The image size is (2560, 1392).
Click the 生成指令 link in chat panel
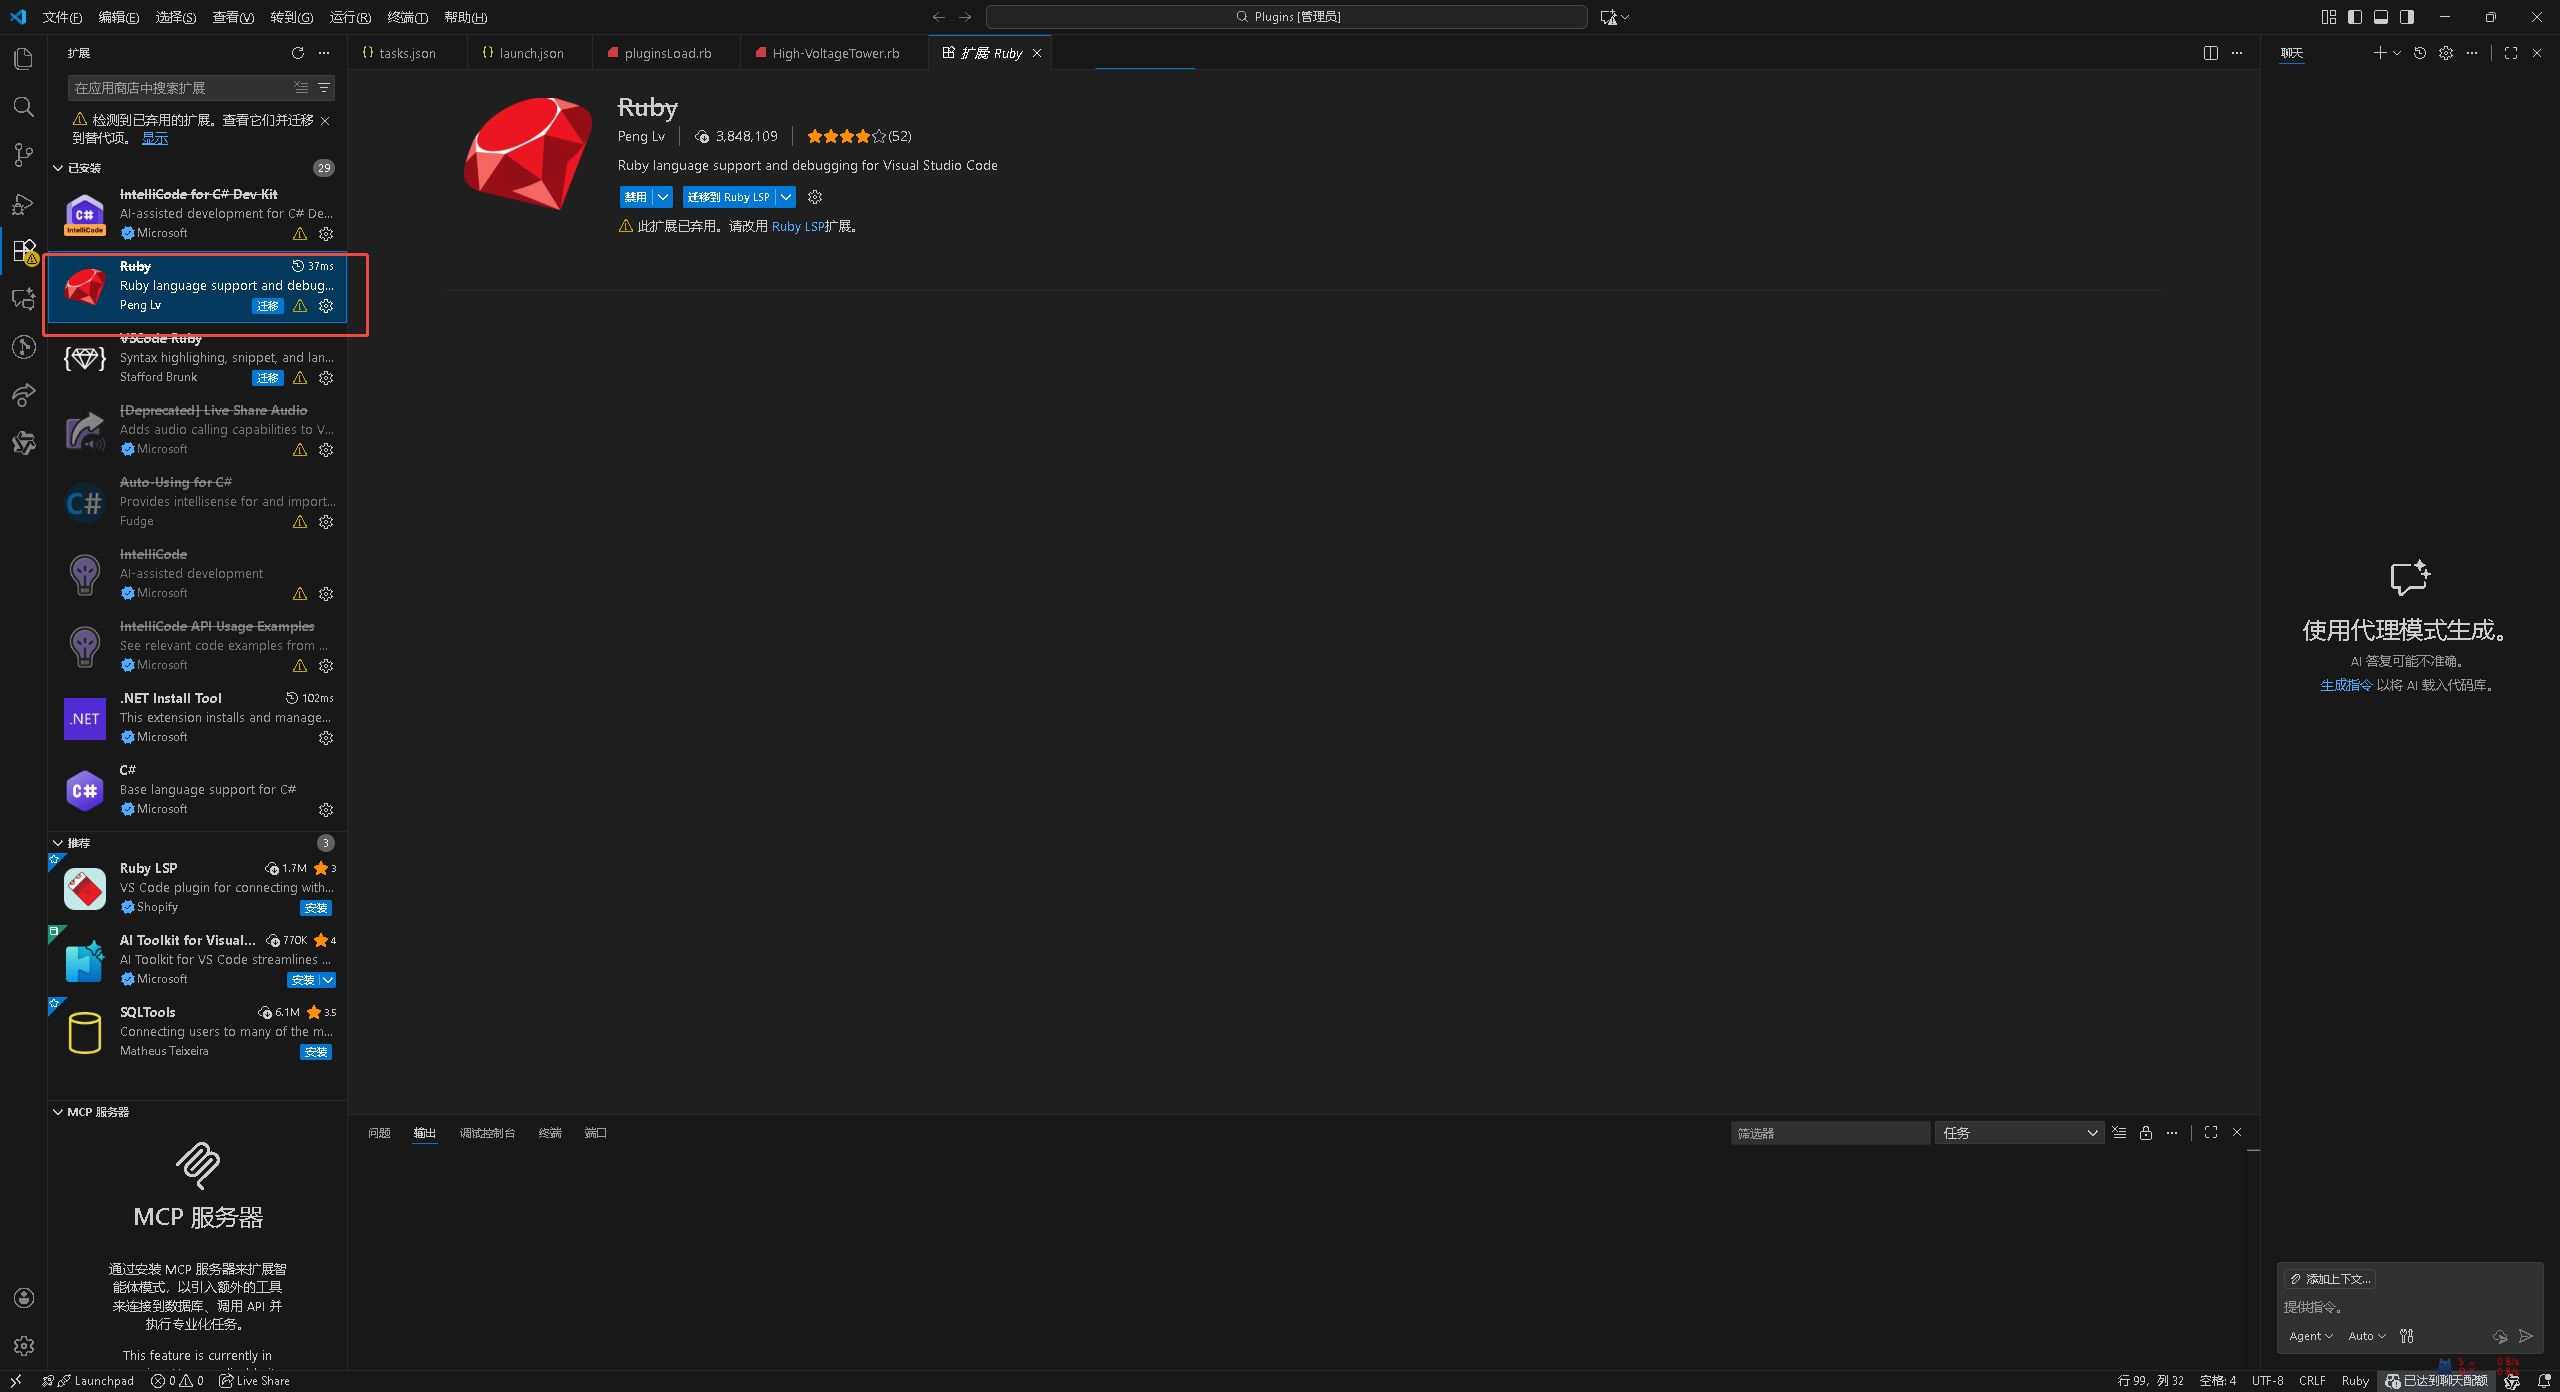coord(2346,685)
